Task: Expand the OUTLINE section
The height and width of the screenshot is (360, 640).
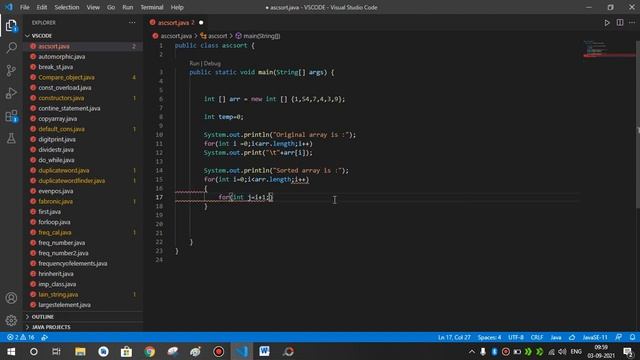Action: click(x=83, y=317)
